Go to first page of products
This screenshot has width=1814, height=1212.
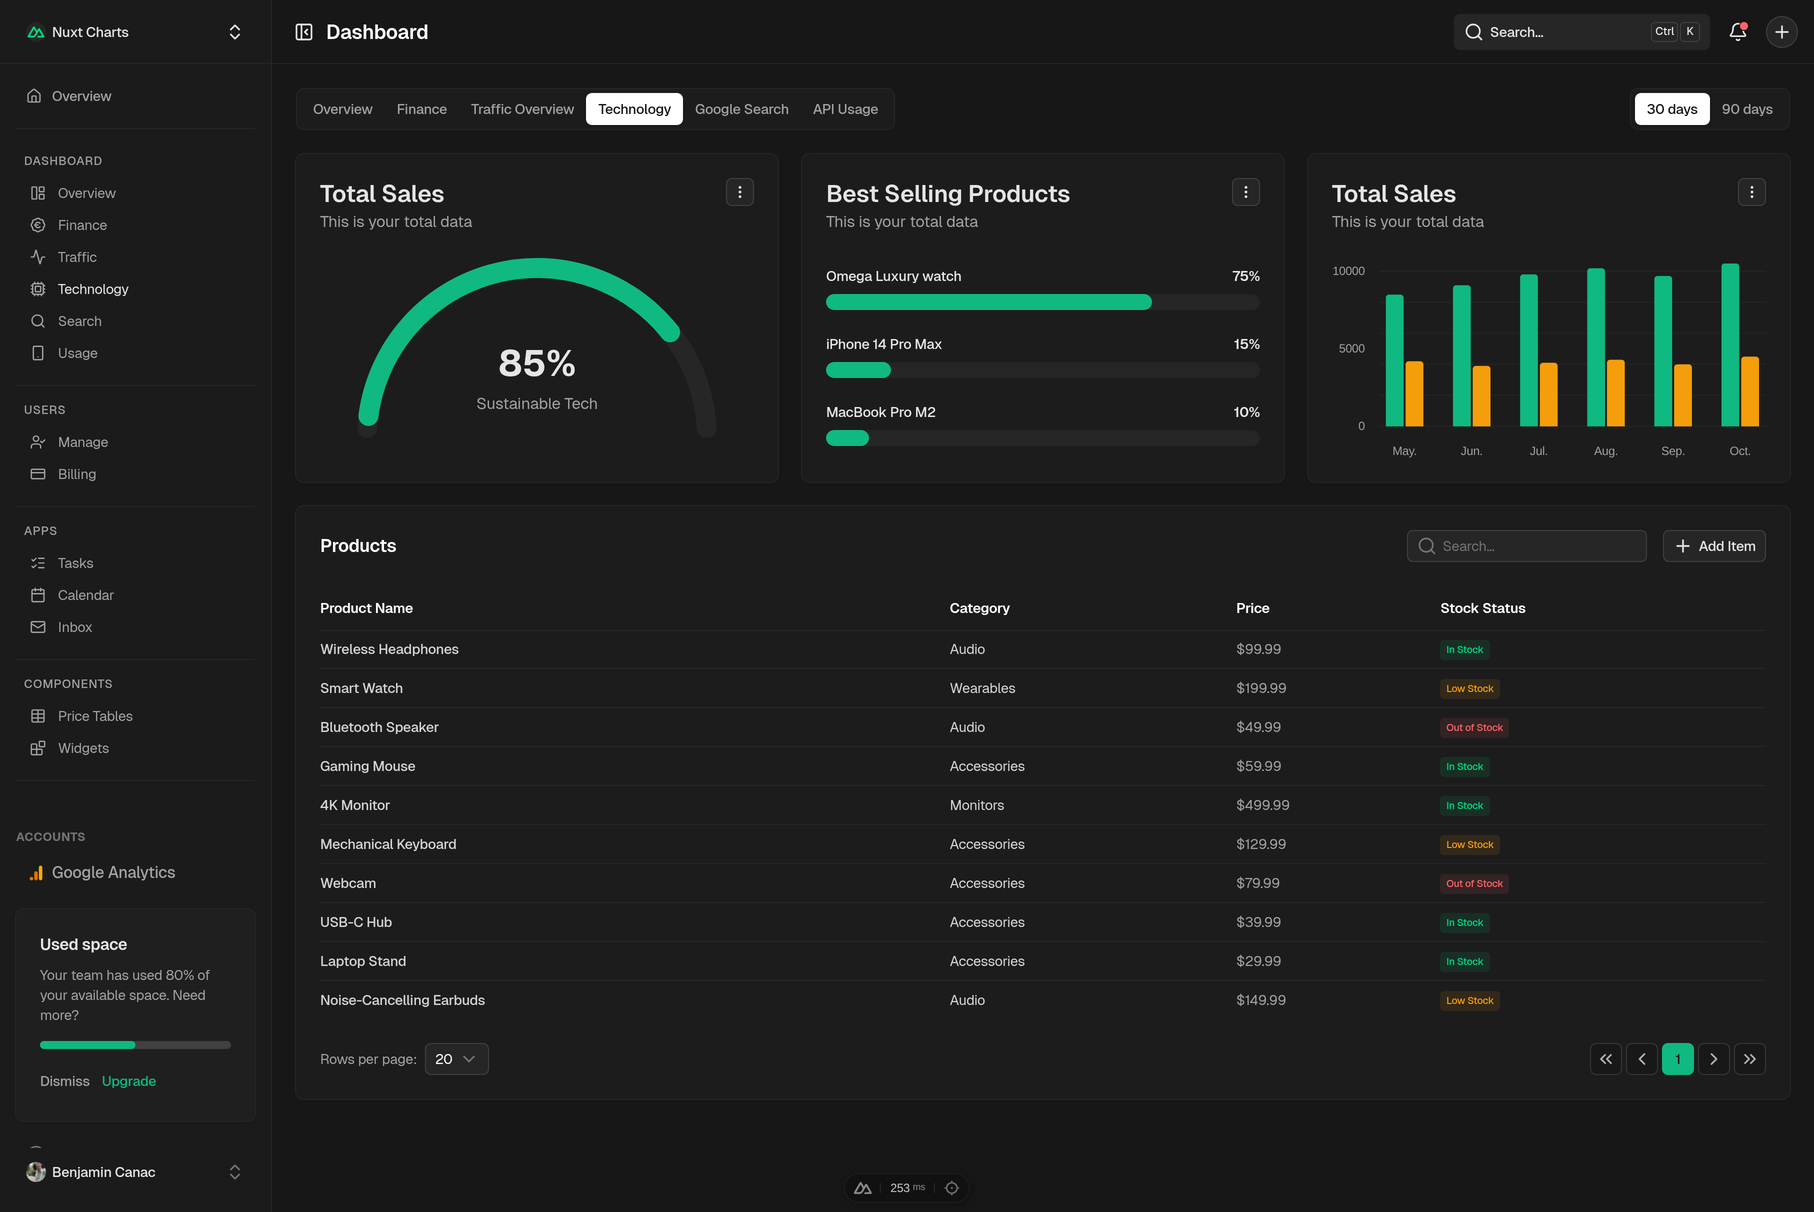tap(1605, 1059)
